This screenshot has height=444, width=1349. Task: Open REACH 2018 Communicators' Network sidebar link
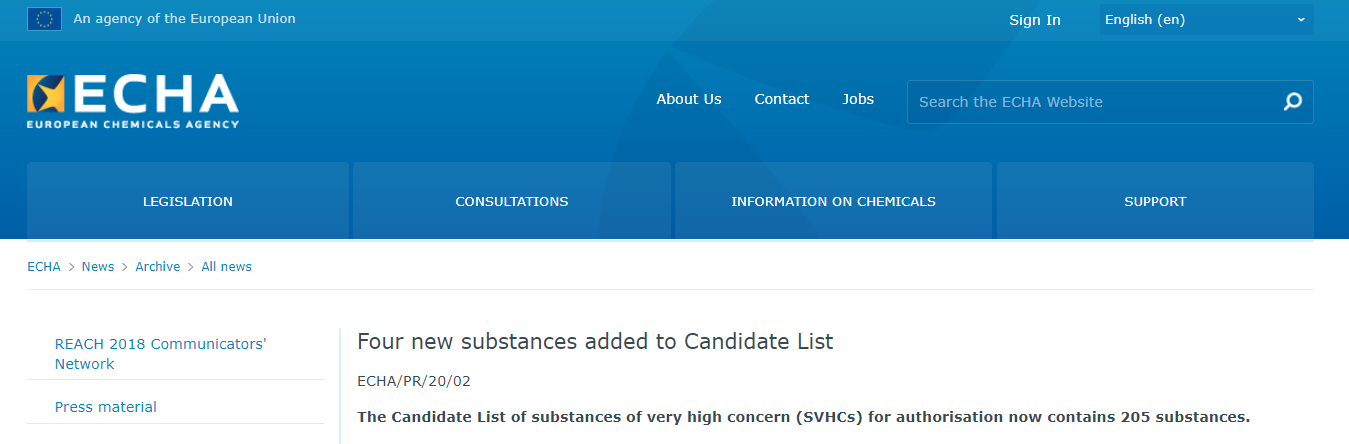161,354
